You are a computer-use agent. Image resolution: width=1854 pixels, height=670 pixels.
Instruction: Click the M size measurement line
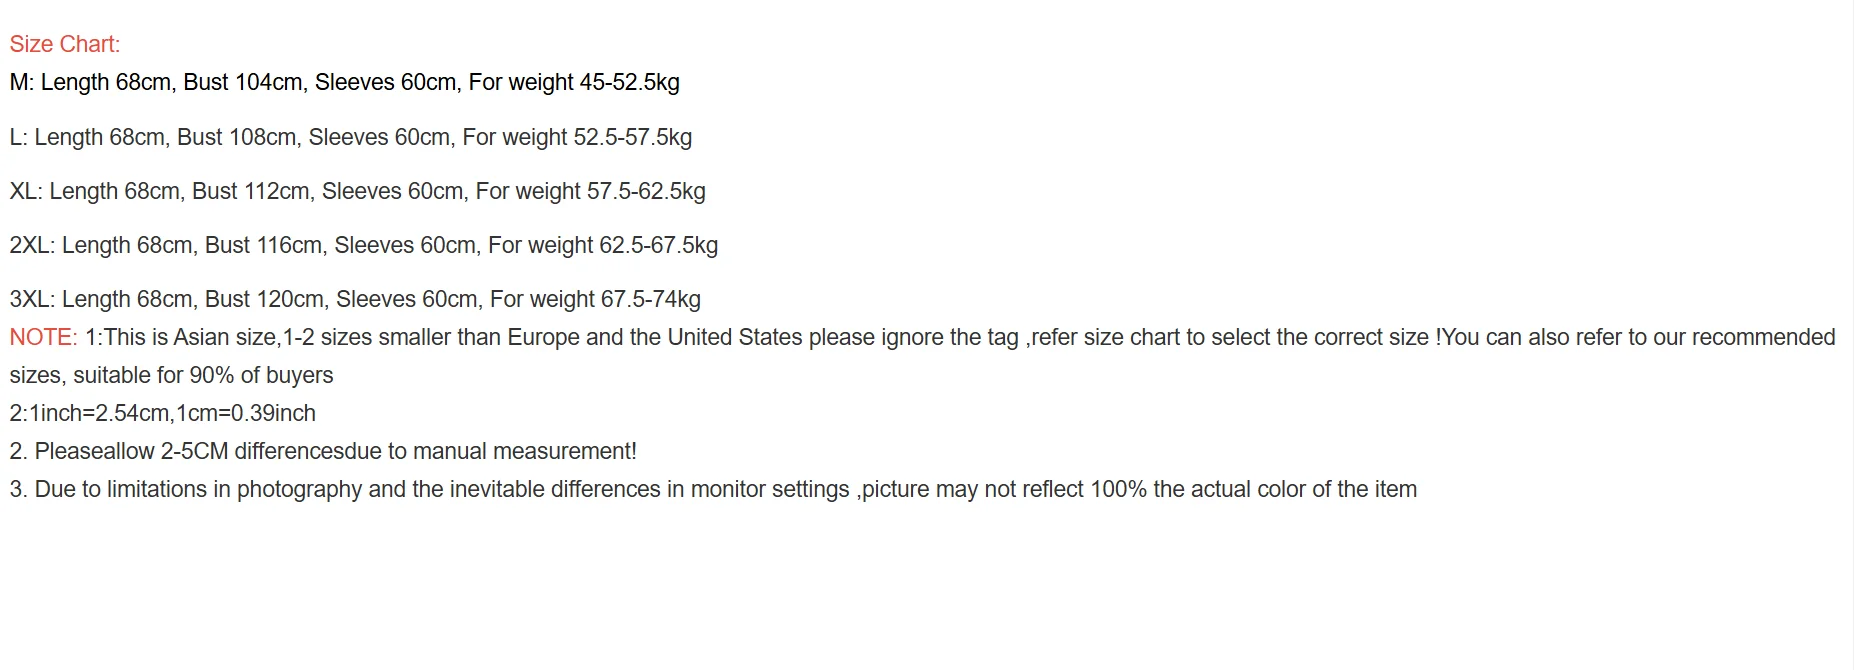pos(344,82)
